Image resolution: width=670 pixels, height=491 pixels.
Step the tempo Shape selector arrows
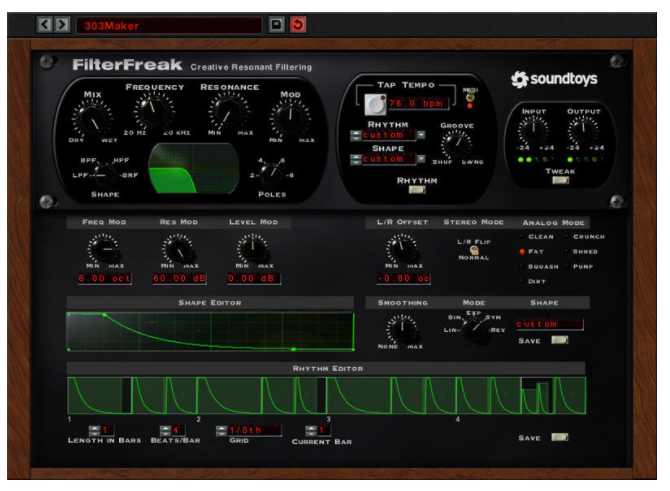click(356, 159)
